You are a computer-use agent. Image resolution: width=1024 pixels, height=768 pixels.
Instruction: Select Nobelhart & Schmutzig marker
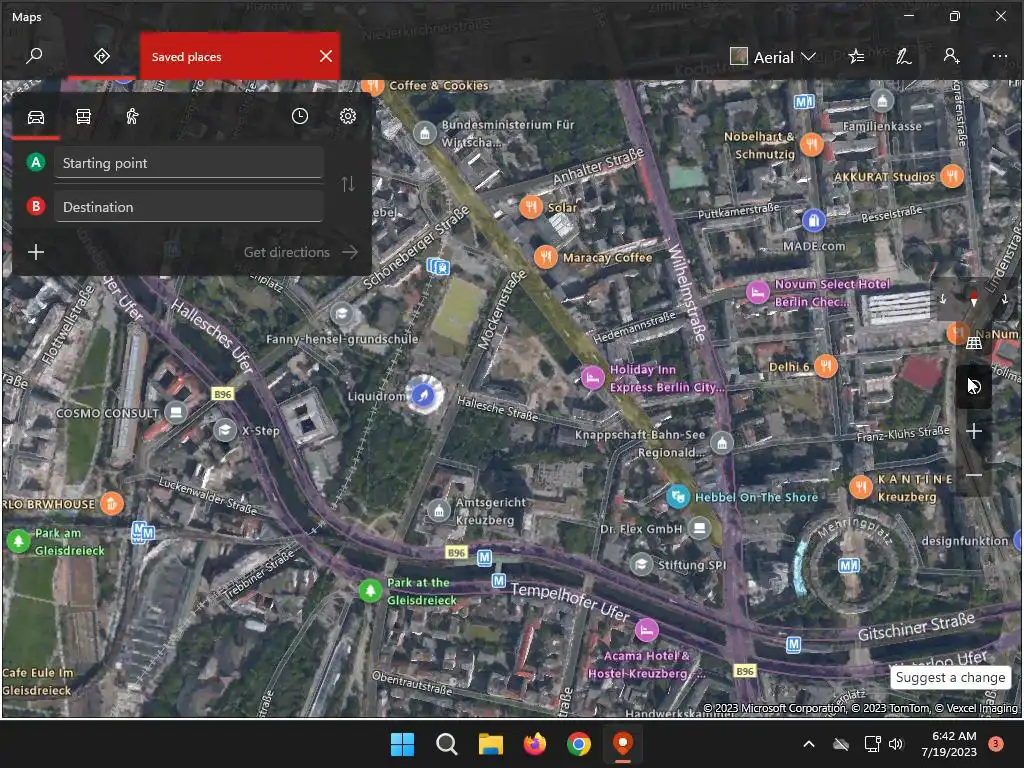[x=811, y=144]
